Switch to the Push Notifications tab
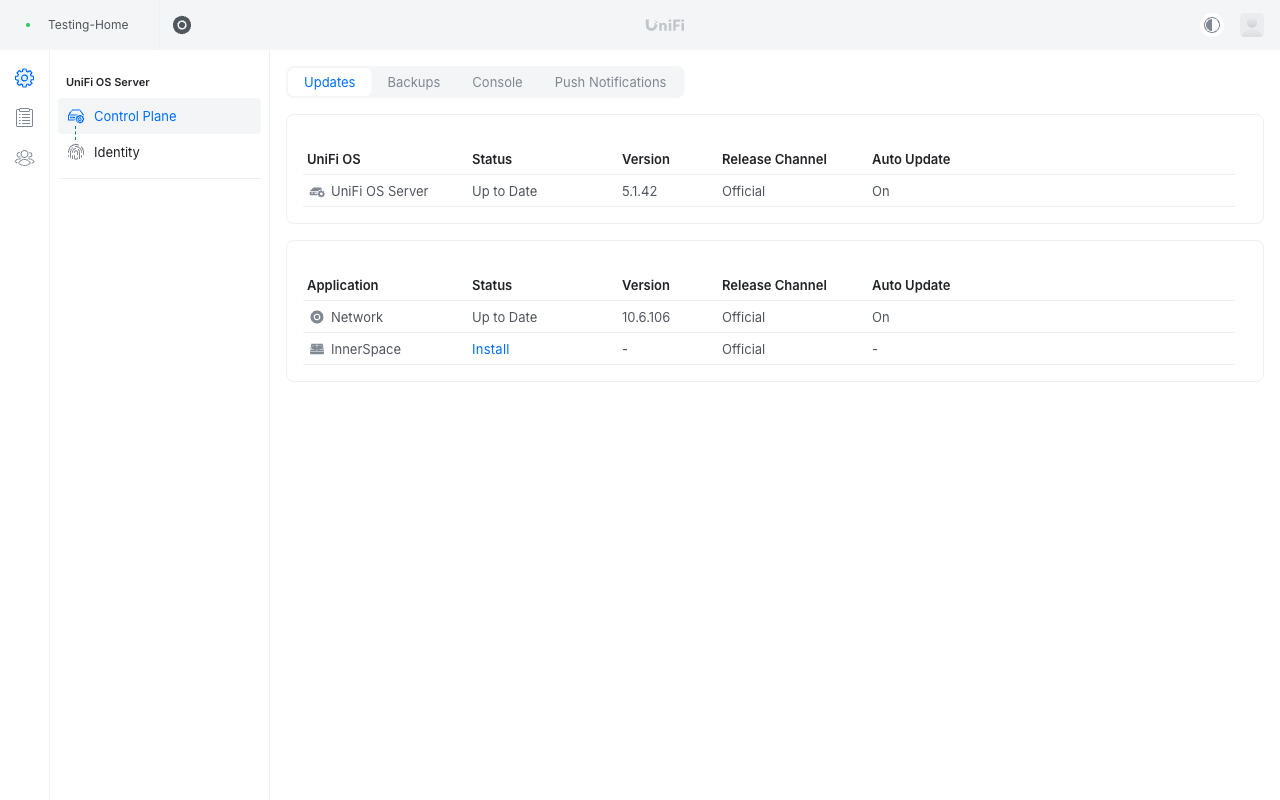The height and width of the screenshot is (800, 1280). (610, 82)
